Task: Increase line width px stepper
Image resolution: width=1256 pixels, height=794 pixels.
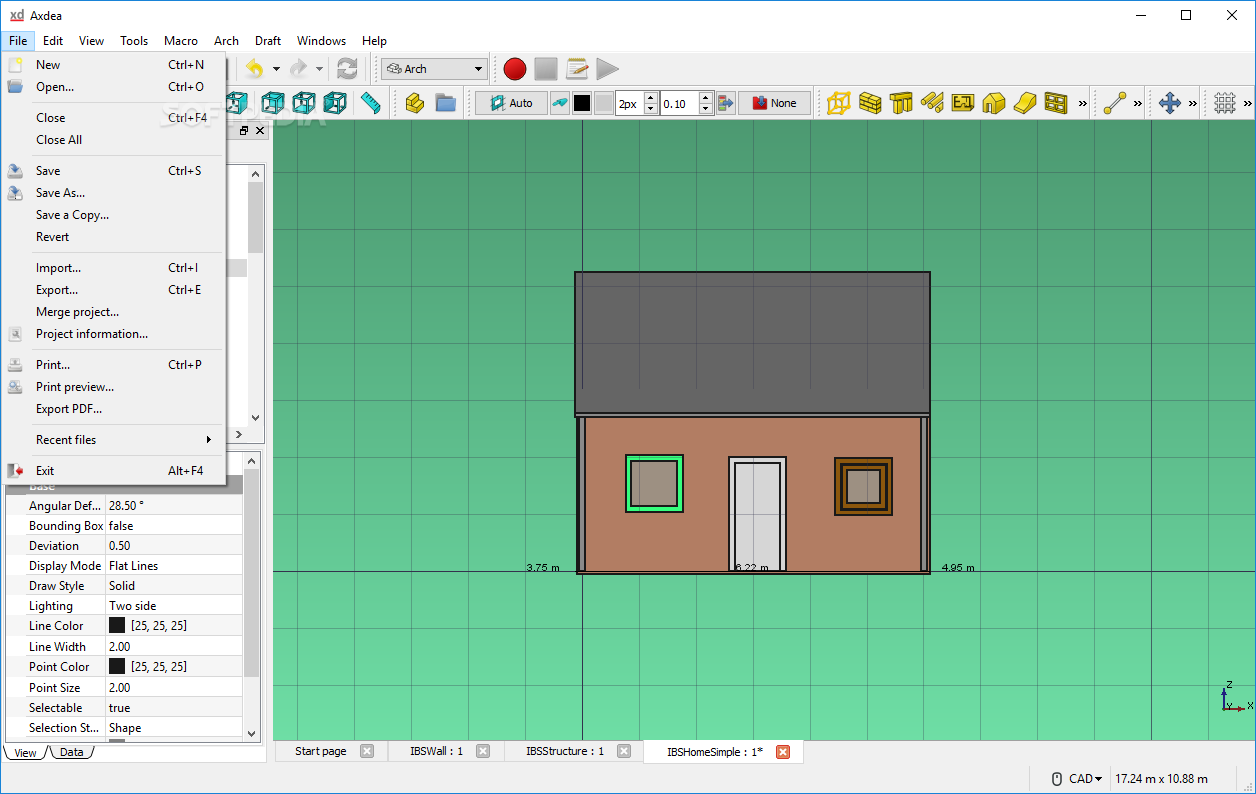Action: tap(651, 98)
